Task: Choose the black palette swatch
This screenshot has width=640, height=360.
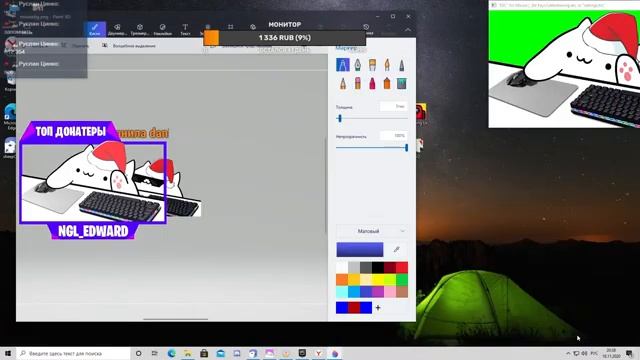Action: click(378, 268)
